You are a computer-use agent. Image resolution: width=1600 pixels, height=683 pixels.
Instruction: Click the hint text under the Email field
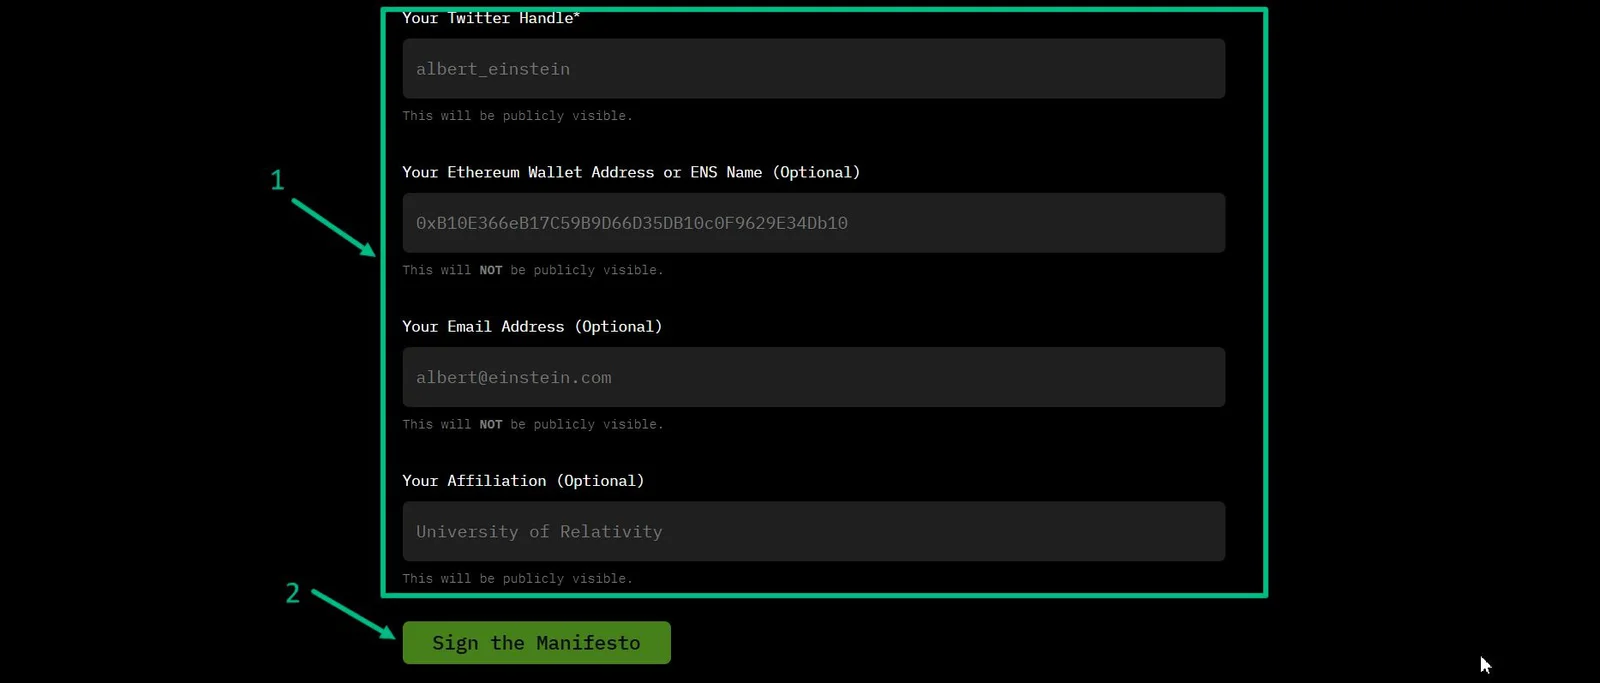(x=533, y=424)
